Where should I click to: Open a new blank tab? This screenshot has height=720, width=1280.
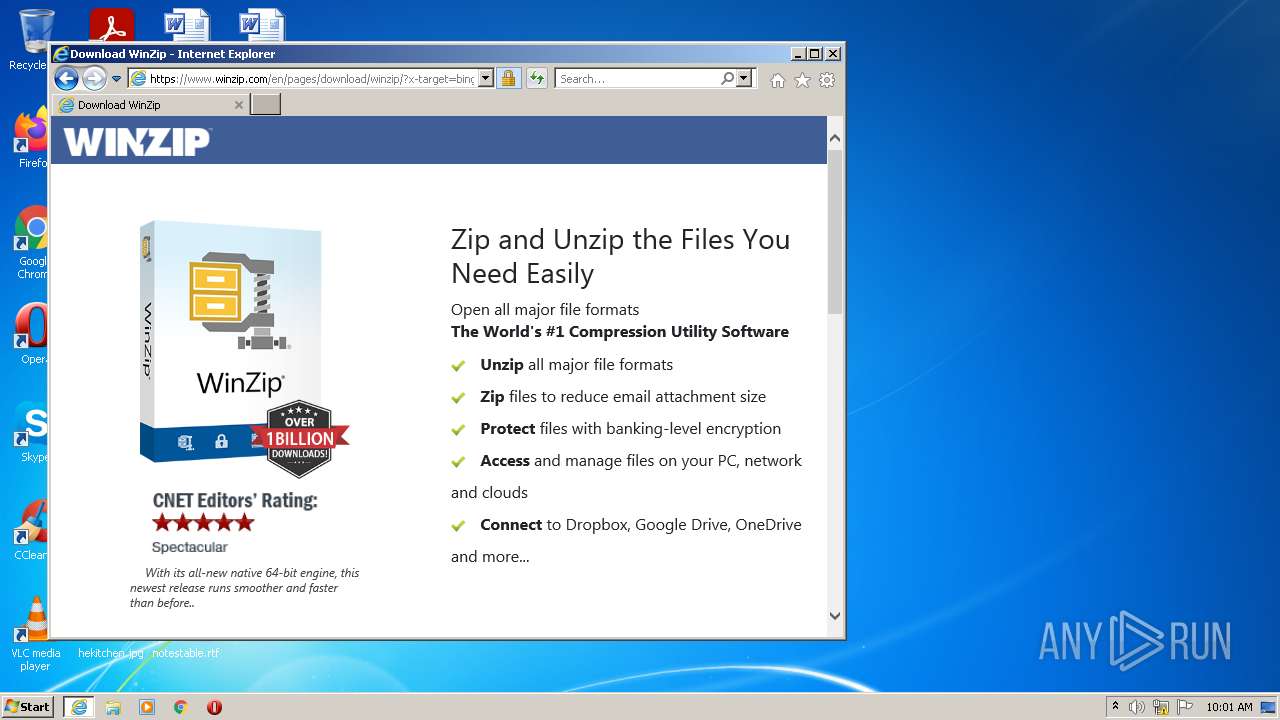point(265,105)
